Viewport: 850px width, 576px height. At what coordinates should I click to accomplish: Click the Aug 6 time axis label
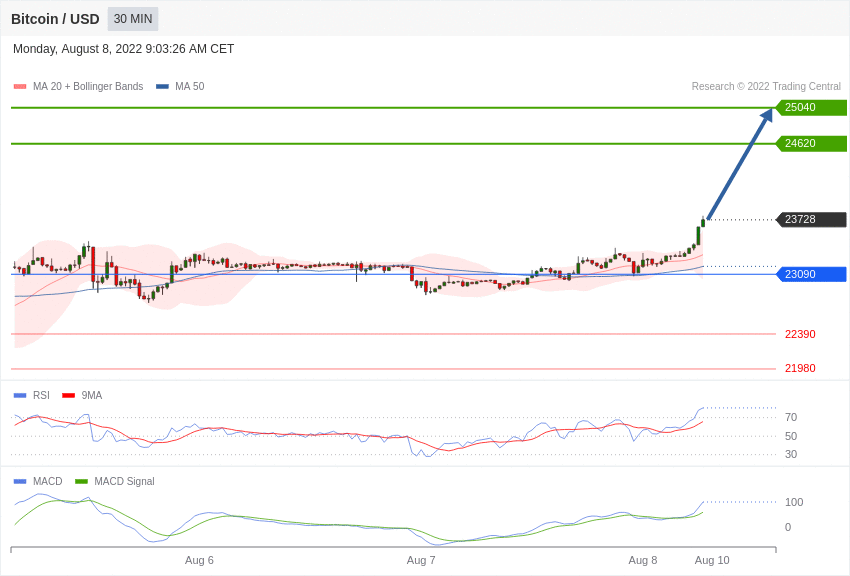tap(199, 560)
